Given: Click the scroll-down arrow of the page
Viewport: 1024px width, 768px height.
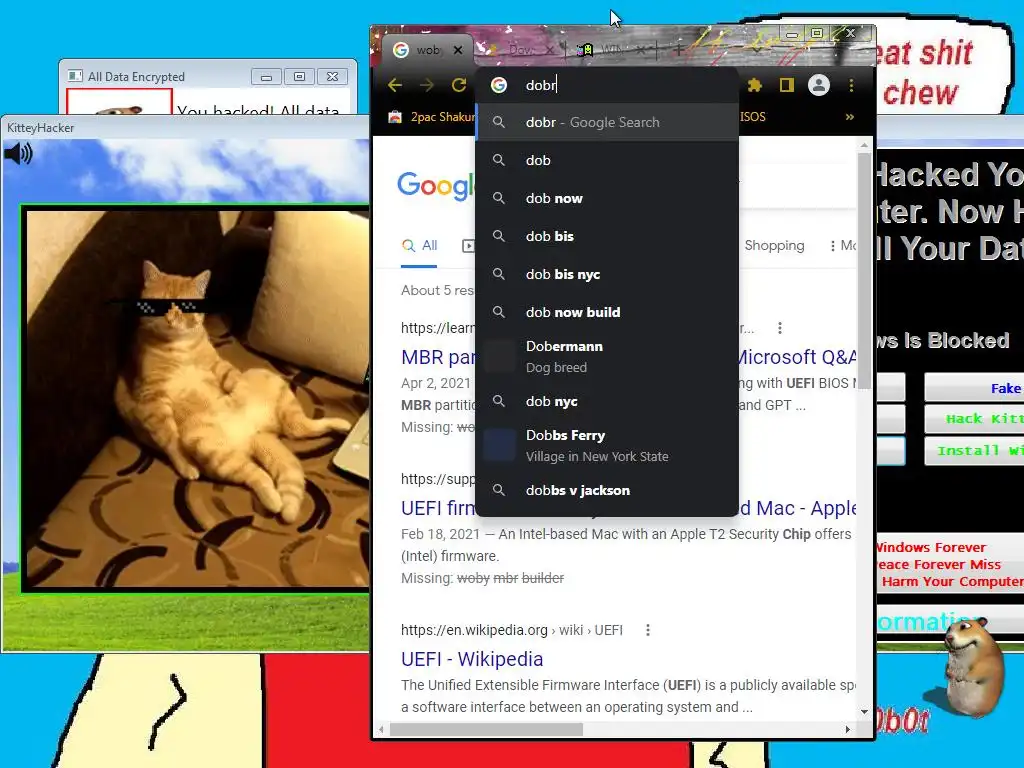Looking at the screenshot, I should (x=864, y=712).
